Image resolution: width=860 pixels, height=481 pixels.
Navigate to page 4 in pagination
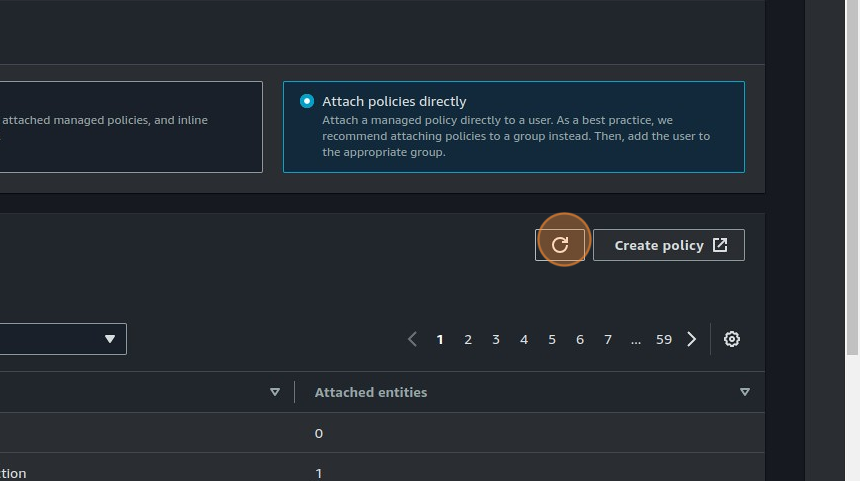pos(524,339)
